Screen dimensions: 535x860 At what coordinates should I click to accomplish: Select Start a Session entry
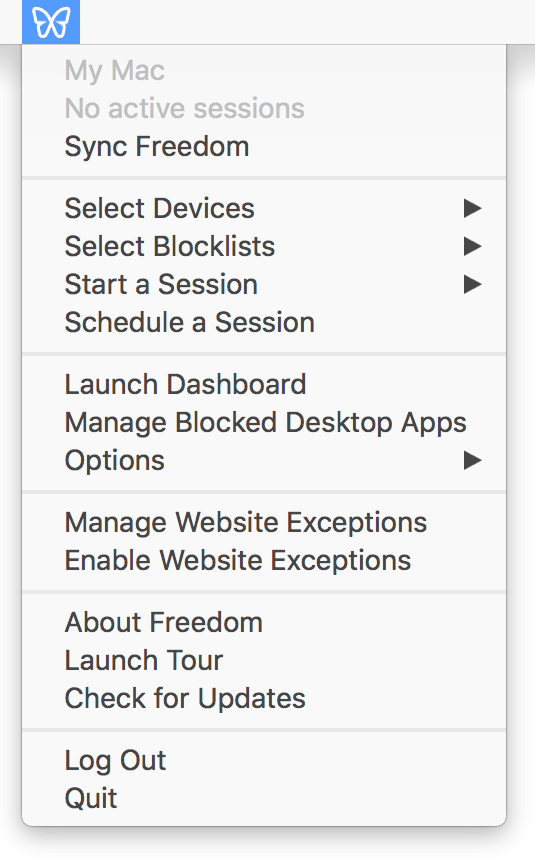(264, 284)
